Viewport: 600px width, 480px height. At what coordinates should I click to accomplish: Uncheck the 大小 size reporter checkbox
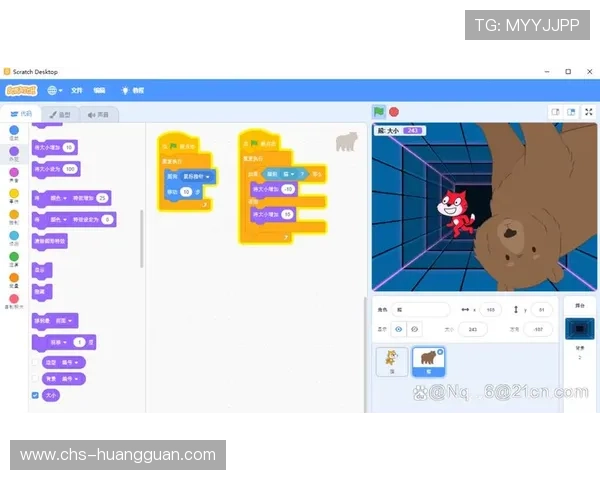click(x=35, y=395)
